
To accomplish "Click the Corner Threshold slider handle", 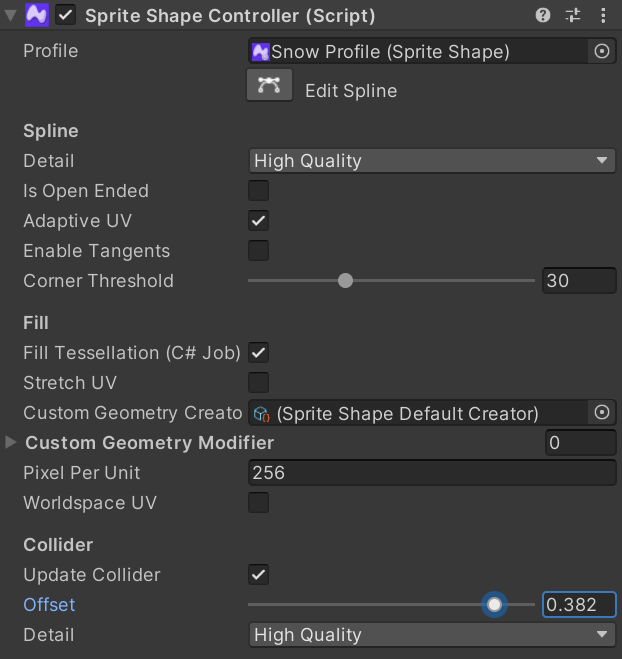I will pyautogui.click(x=345, y=281).
